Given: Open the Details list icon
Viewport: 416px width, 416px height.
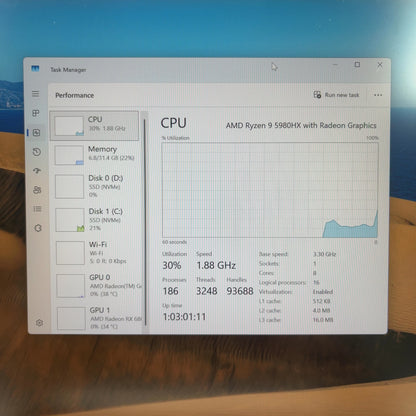Looking at the screenshot, I should tap(37, 209).
